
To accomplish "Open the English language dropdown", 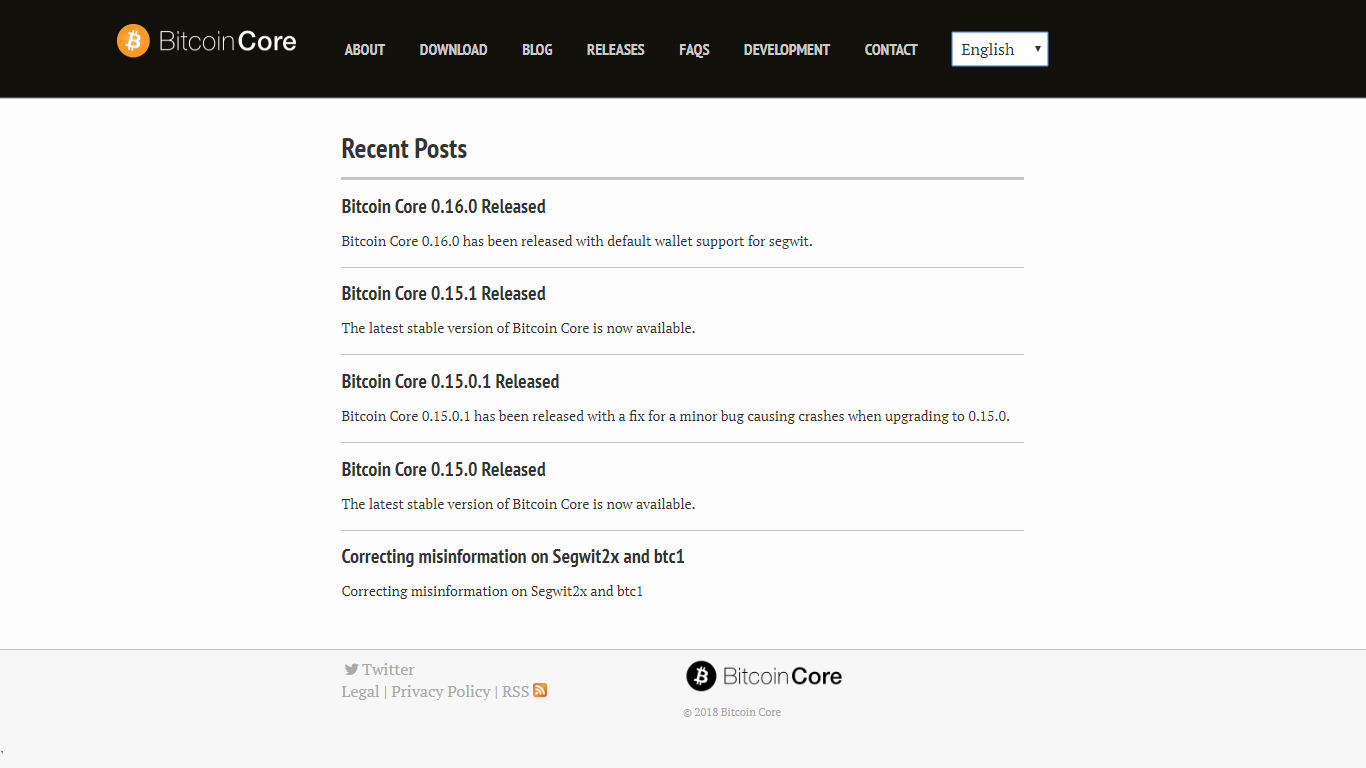I will [1000, 49].
